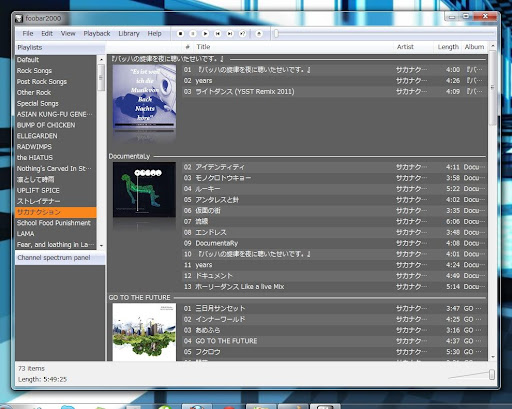
Task: Select the Nothing's Carved In St… playlist
Action: click(x=56, y=169)
